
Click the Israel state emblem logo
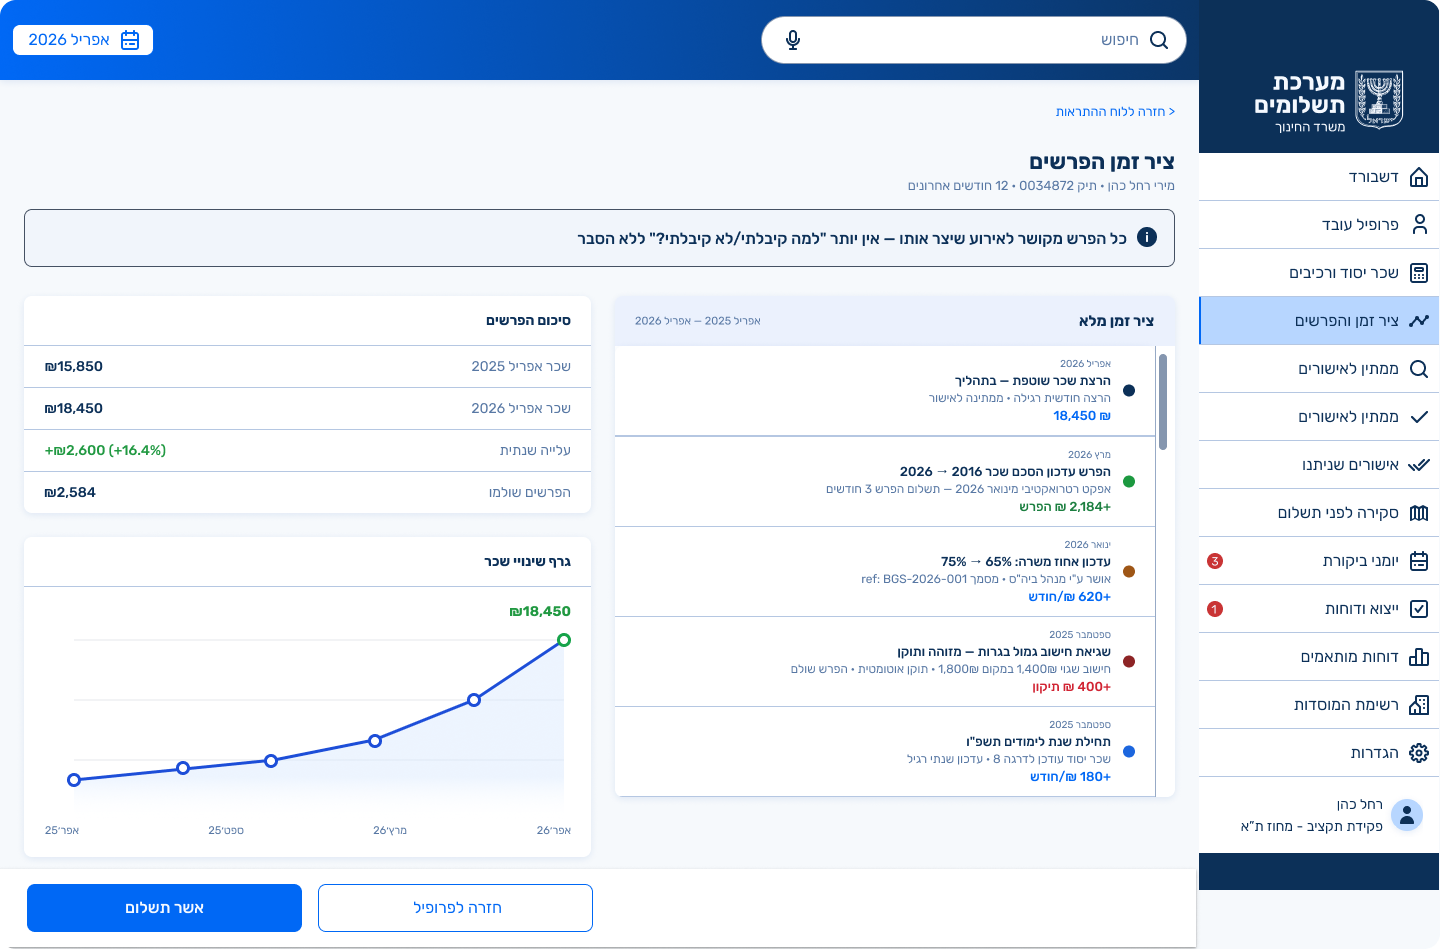1379,99
